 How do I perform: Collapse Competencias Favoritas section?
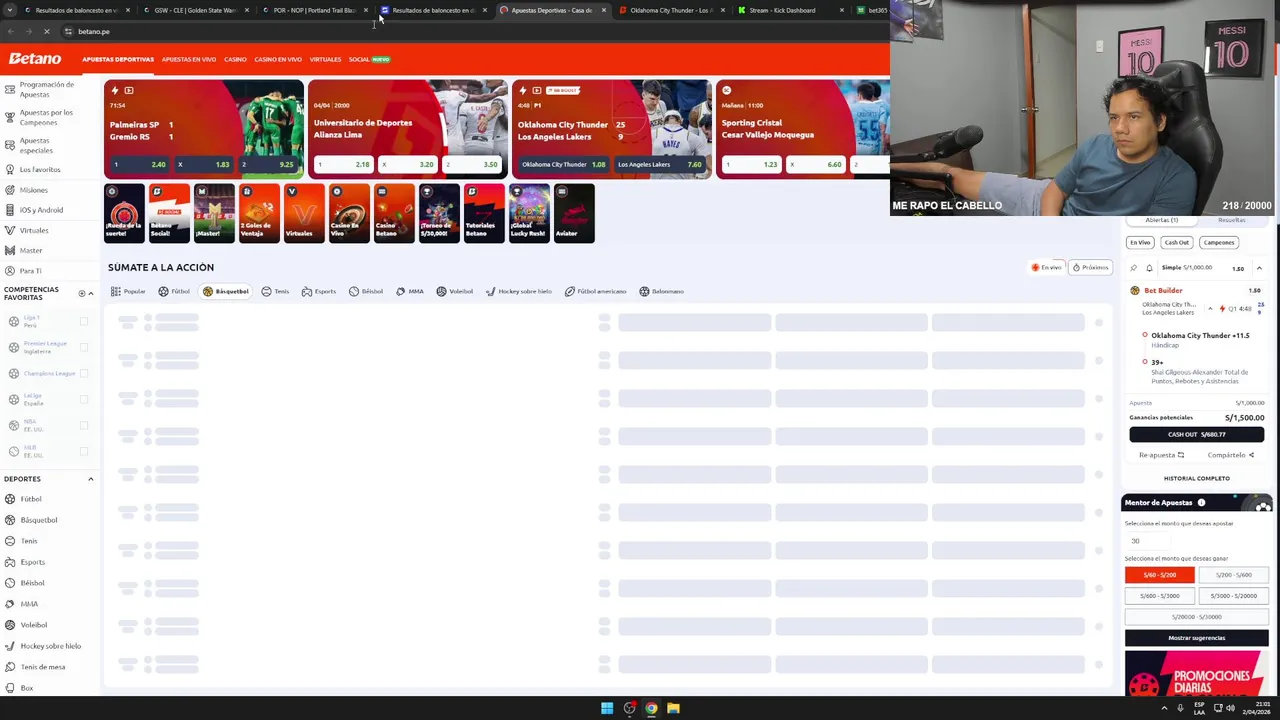[x=90, y=294]
